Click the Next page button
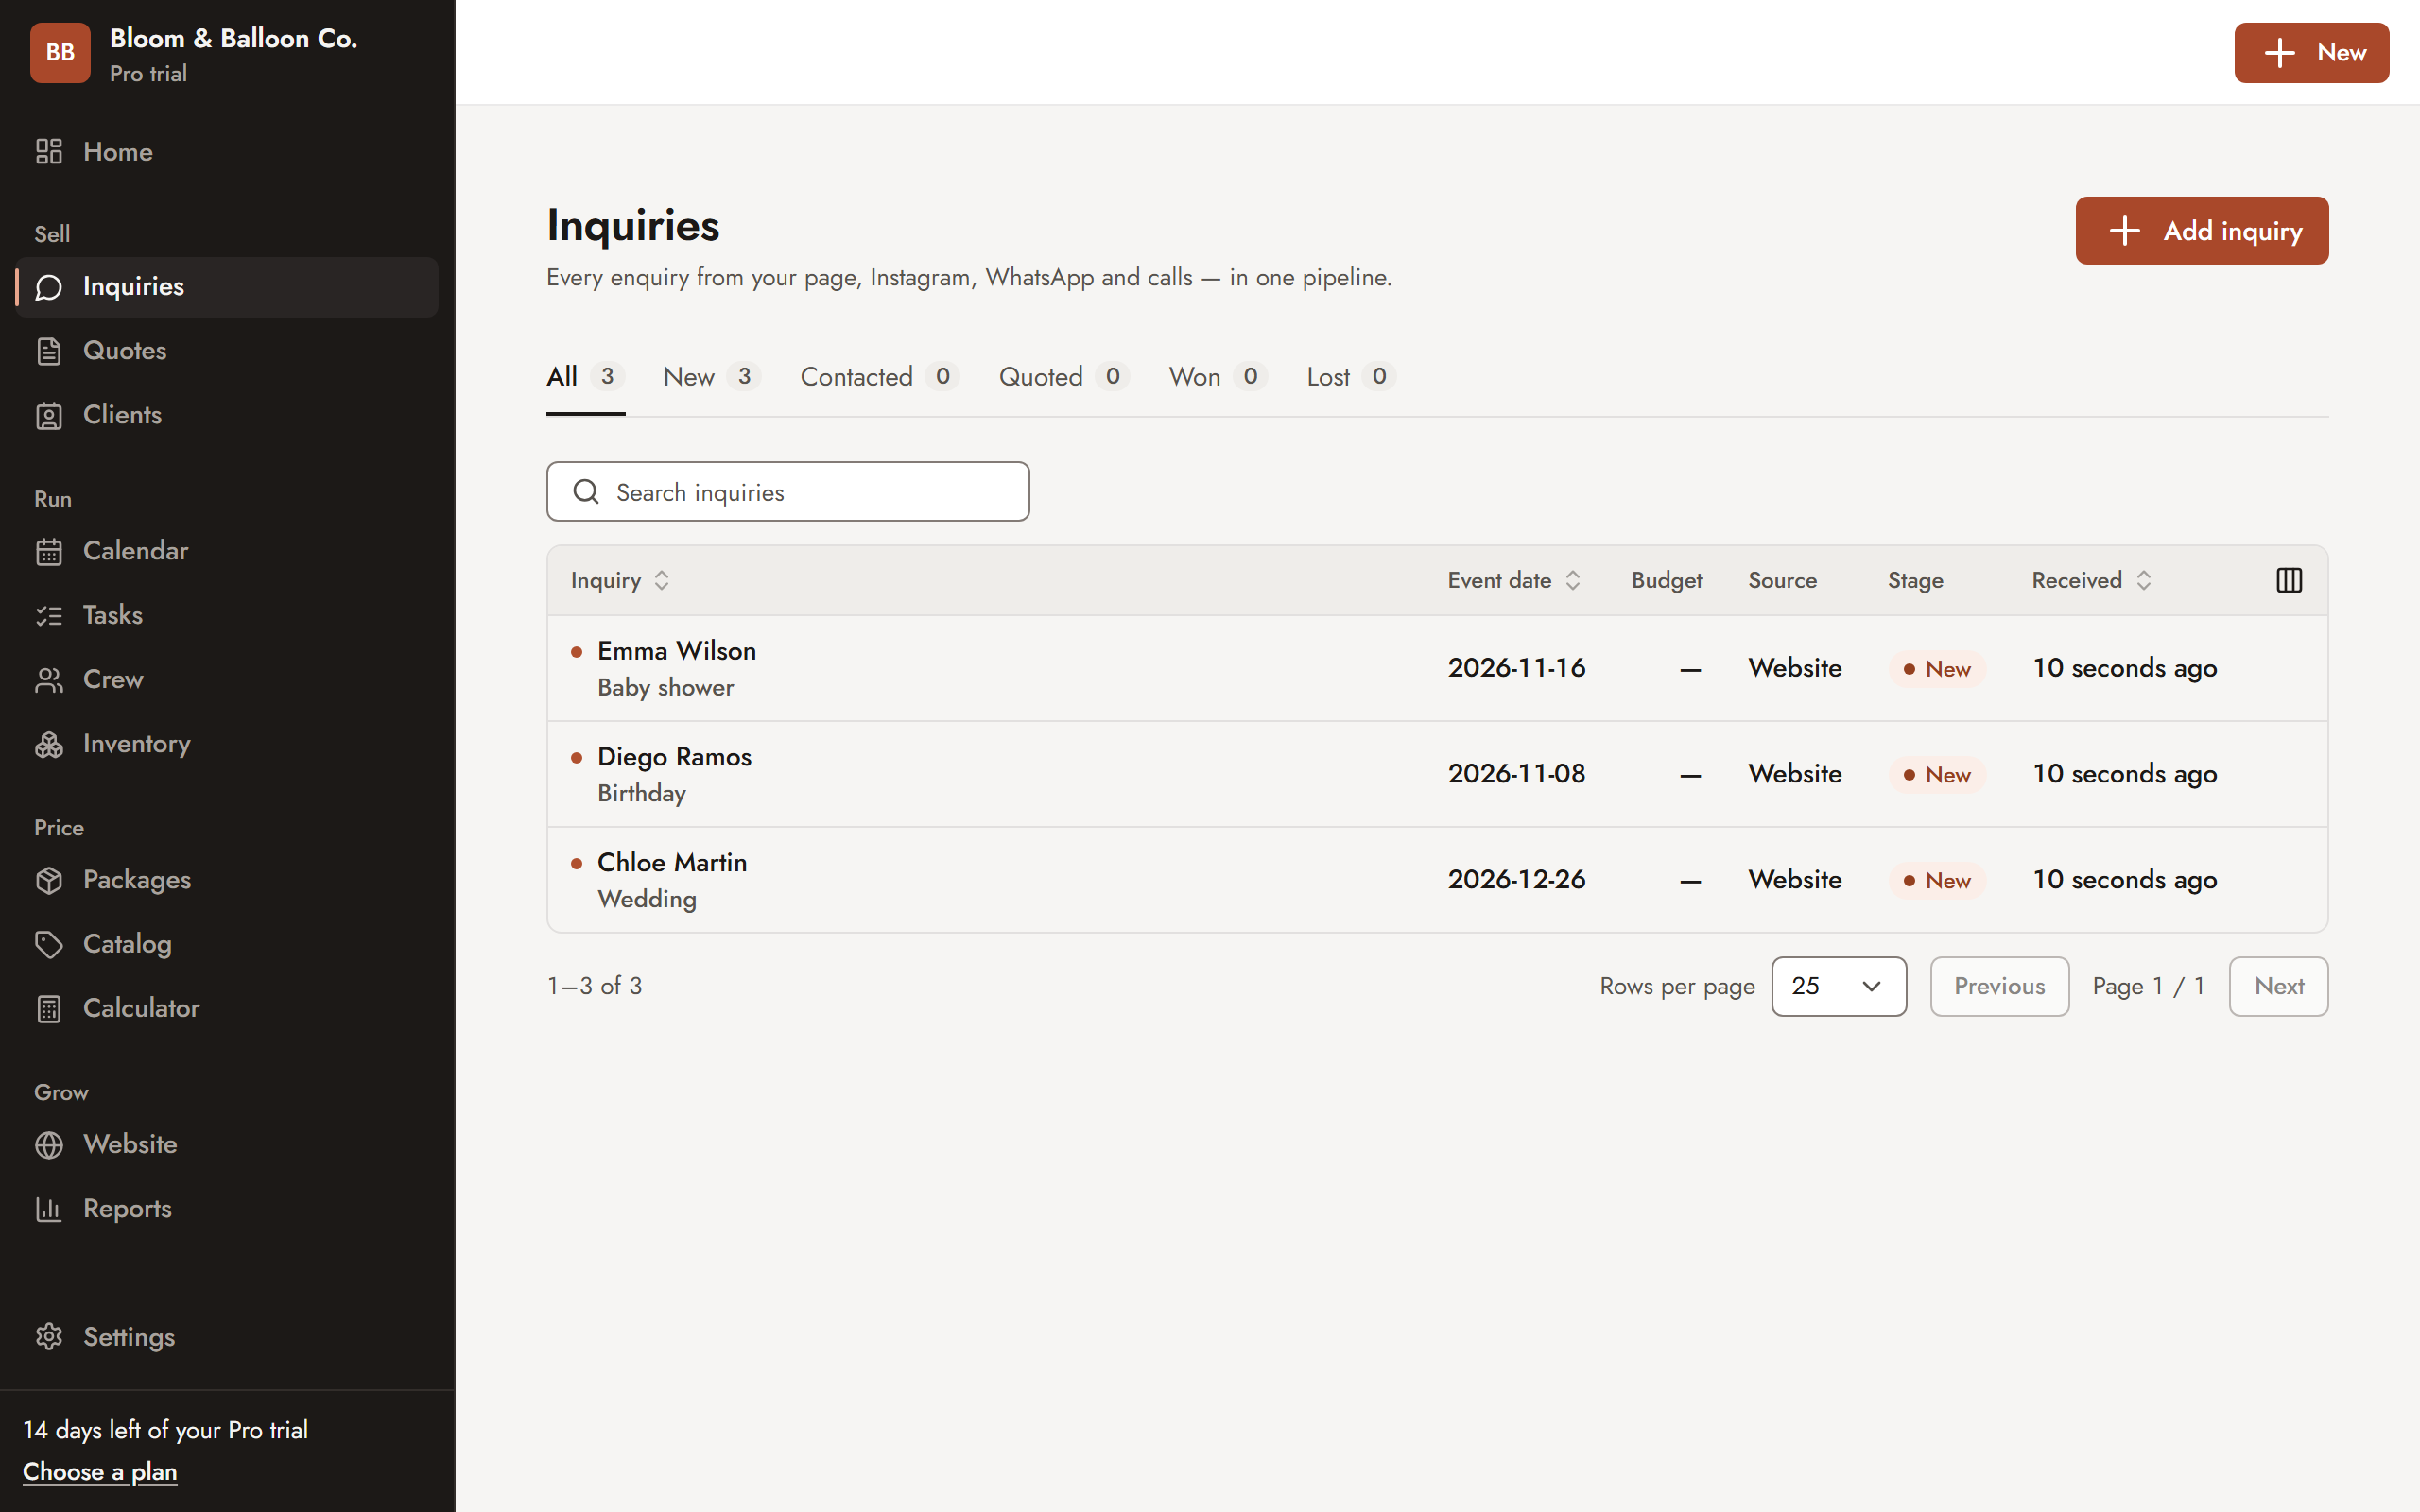Image resolution: width=2420 pixels, height=1512 pixels. click(2278, 986)
